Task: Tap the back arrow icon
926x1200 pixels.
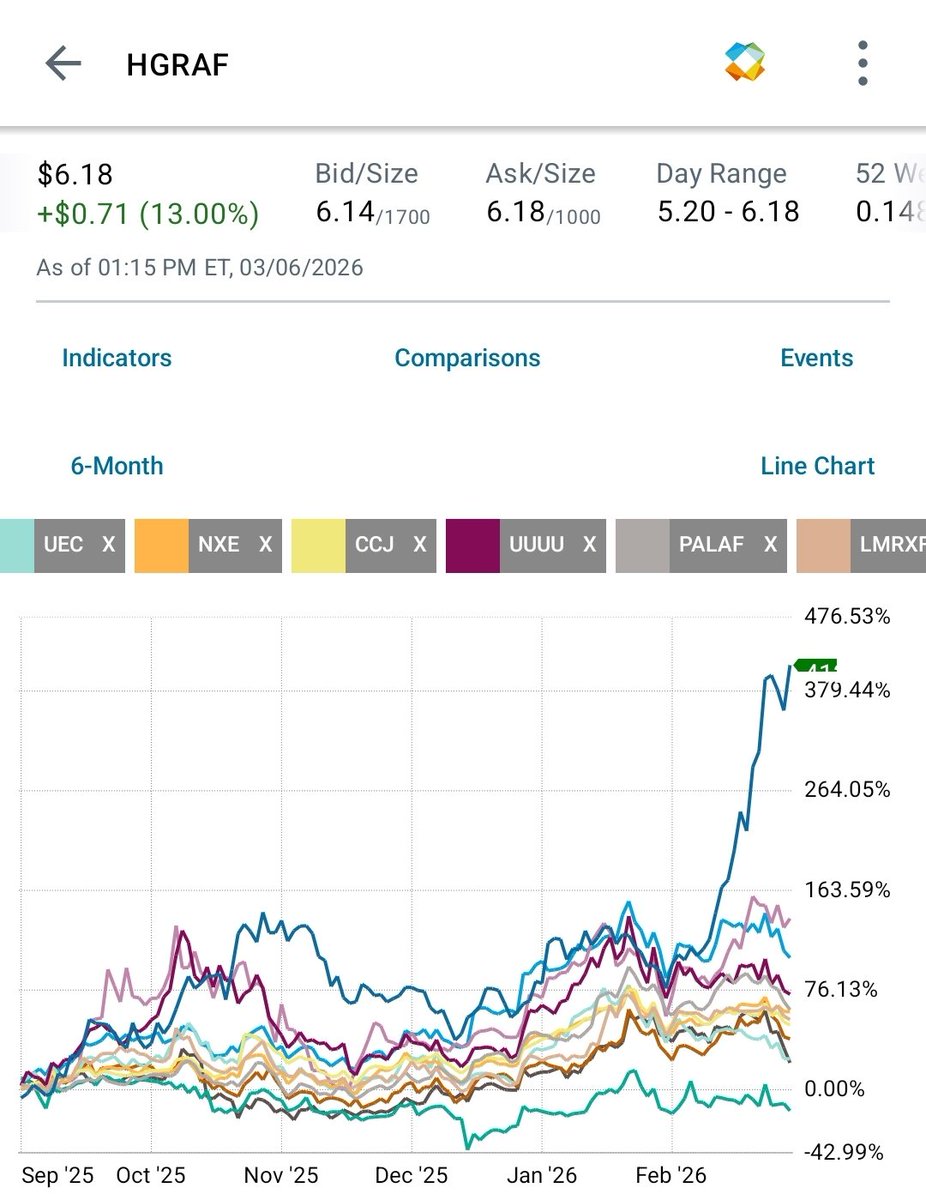Action: pyautogui.click(x=62, y=64)
